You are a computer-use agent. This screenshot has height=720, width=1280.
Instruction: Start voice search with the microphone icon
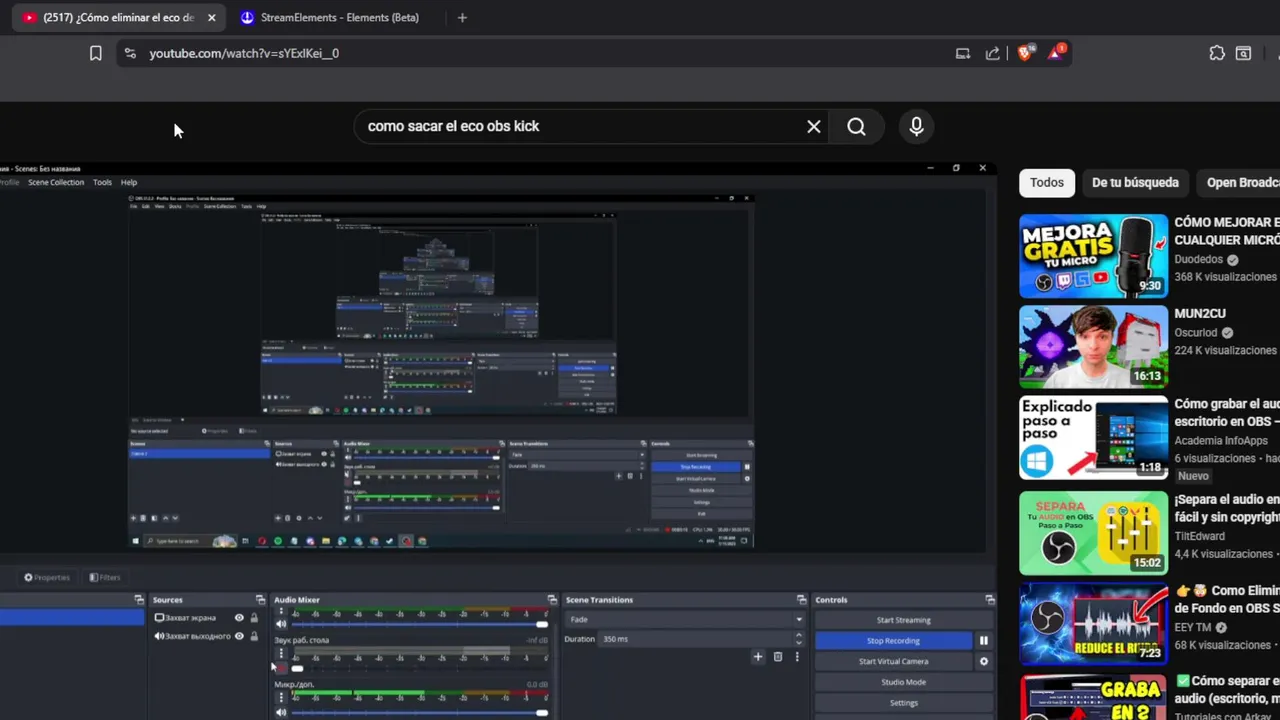916,126
